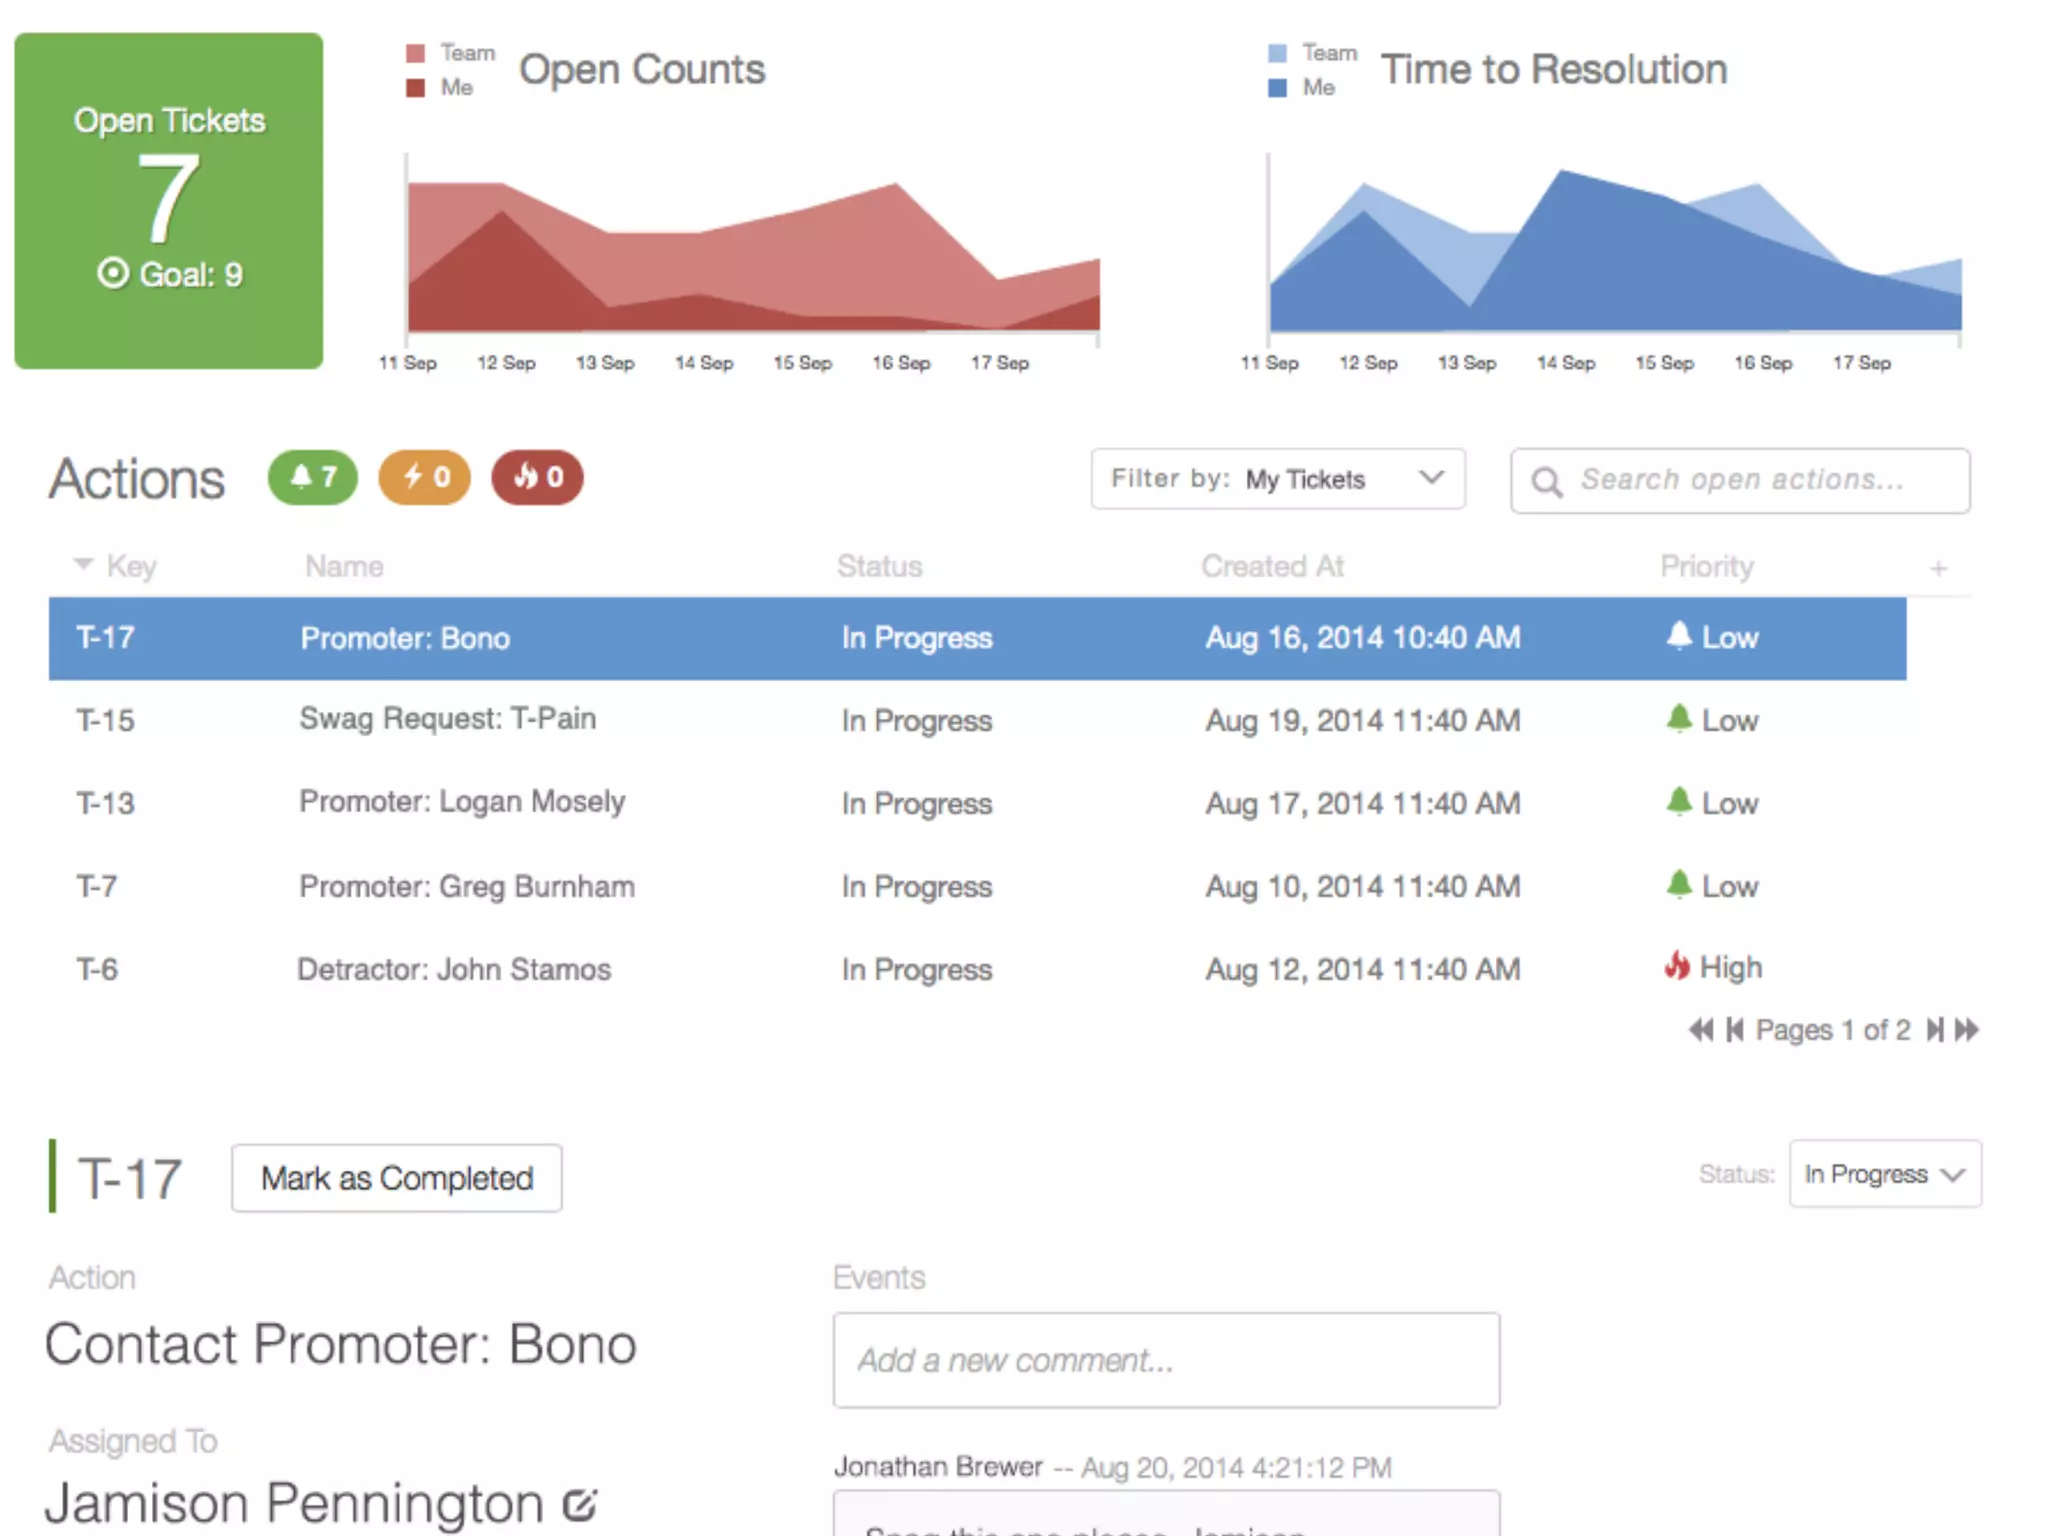Jump to the last page with double-right arrows

1968,1030
